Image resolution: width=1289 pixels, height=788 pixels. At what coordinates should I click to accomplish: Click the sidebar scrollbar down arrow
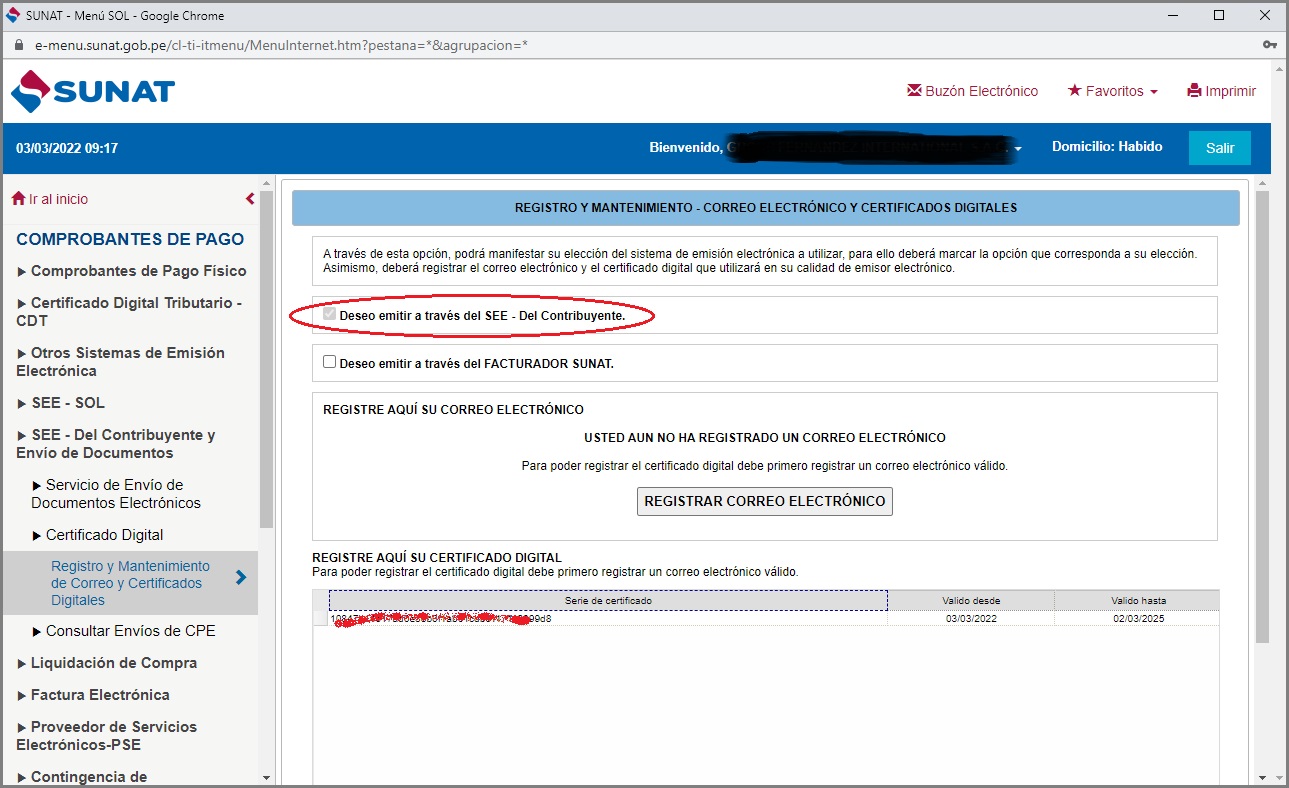(266, 777)
